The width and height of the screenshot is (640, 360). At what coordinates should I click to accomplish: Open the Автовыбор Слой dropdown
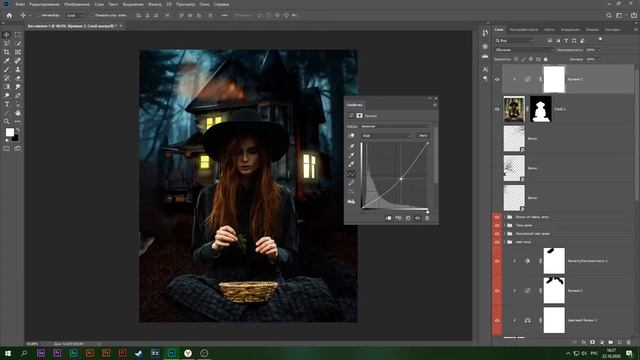[x=74, y=16]
